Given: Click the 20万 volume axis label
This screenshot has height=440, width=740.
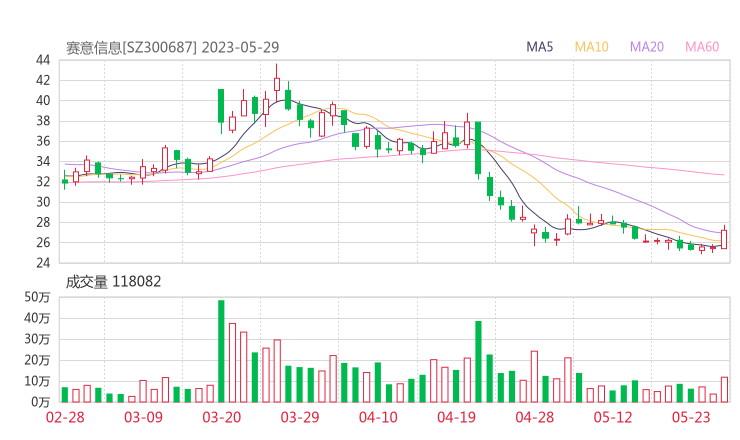Looking at the screenshot, I should [x=37, y=360].
